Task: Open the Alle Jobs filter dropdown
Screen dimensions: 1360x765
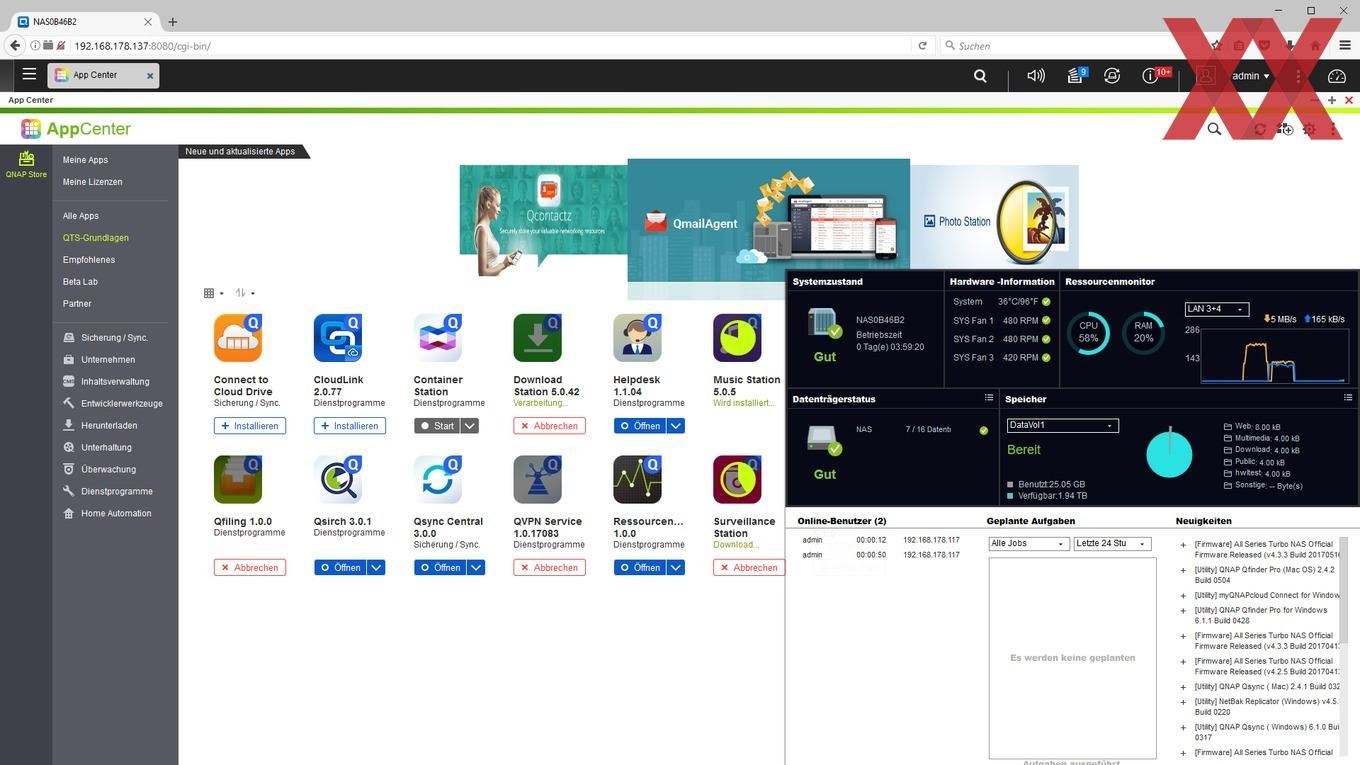Action: pyautogui.click(x=1029, y=544)
